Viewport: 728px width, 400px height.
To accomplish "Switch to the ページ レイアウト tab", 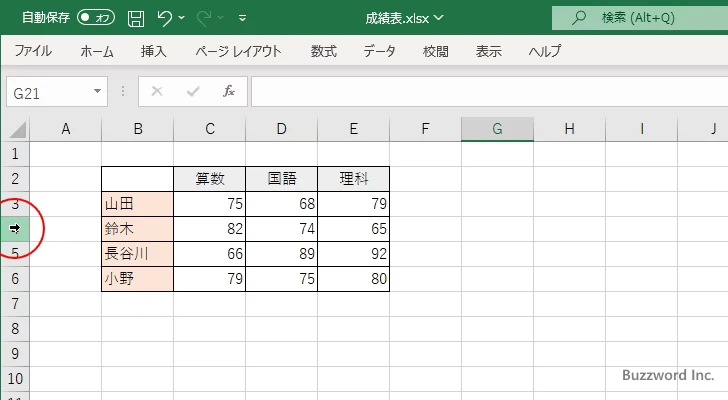I will pyautogui.click(x=238, y=51).
